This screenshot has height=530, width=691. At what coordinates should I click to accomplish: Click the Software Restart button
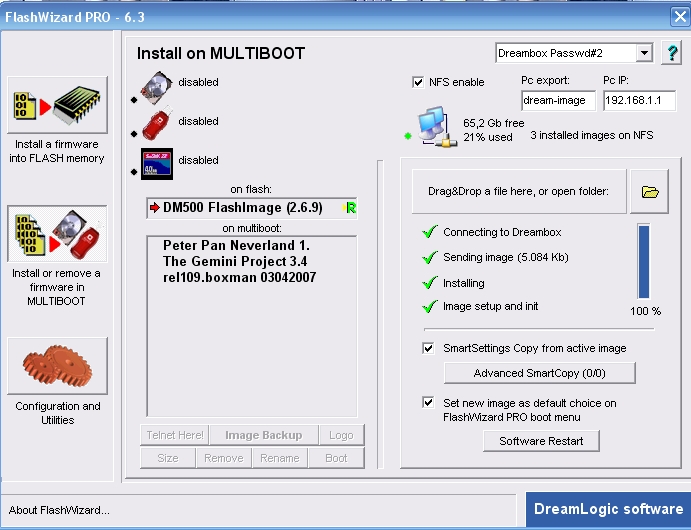coord(541,441)
